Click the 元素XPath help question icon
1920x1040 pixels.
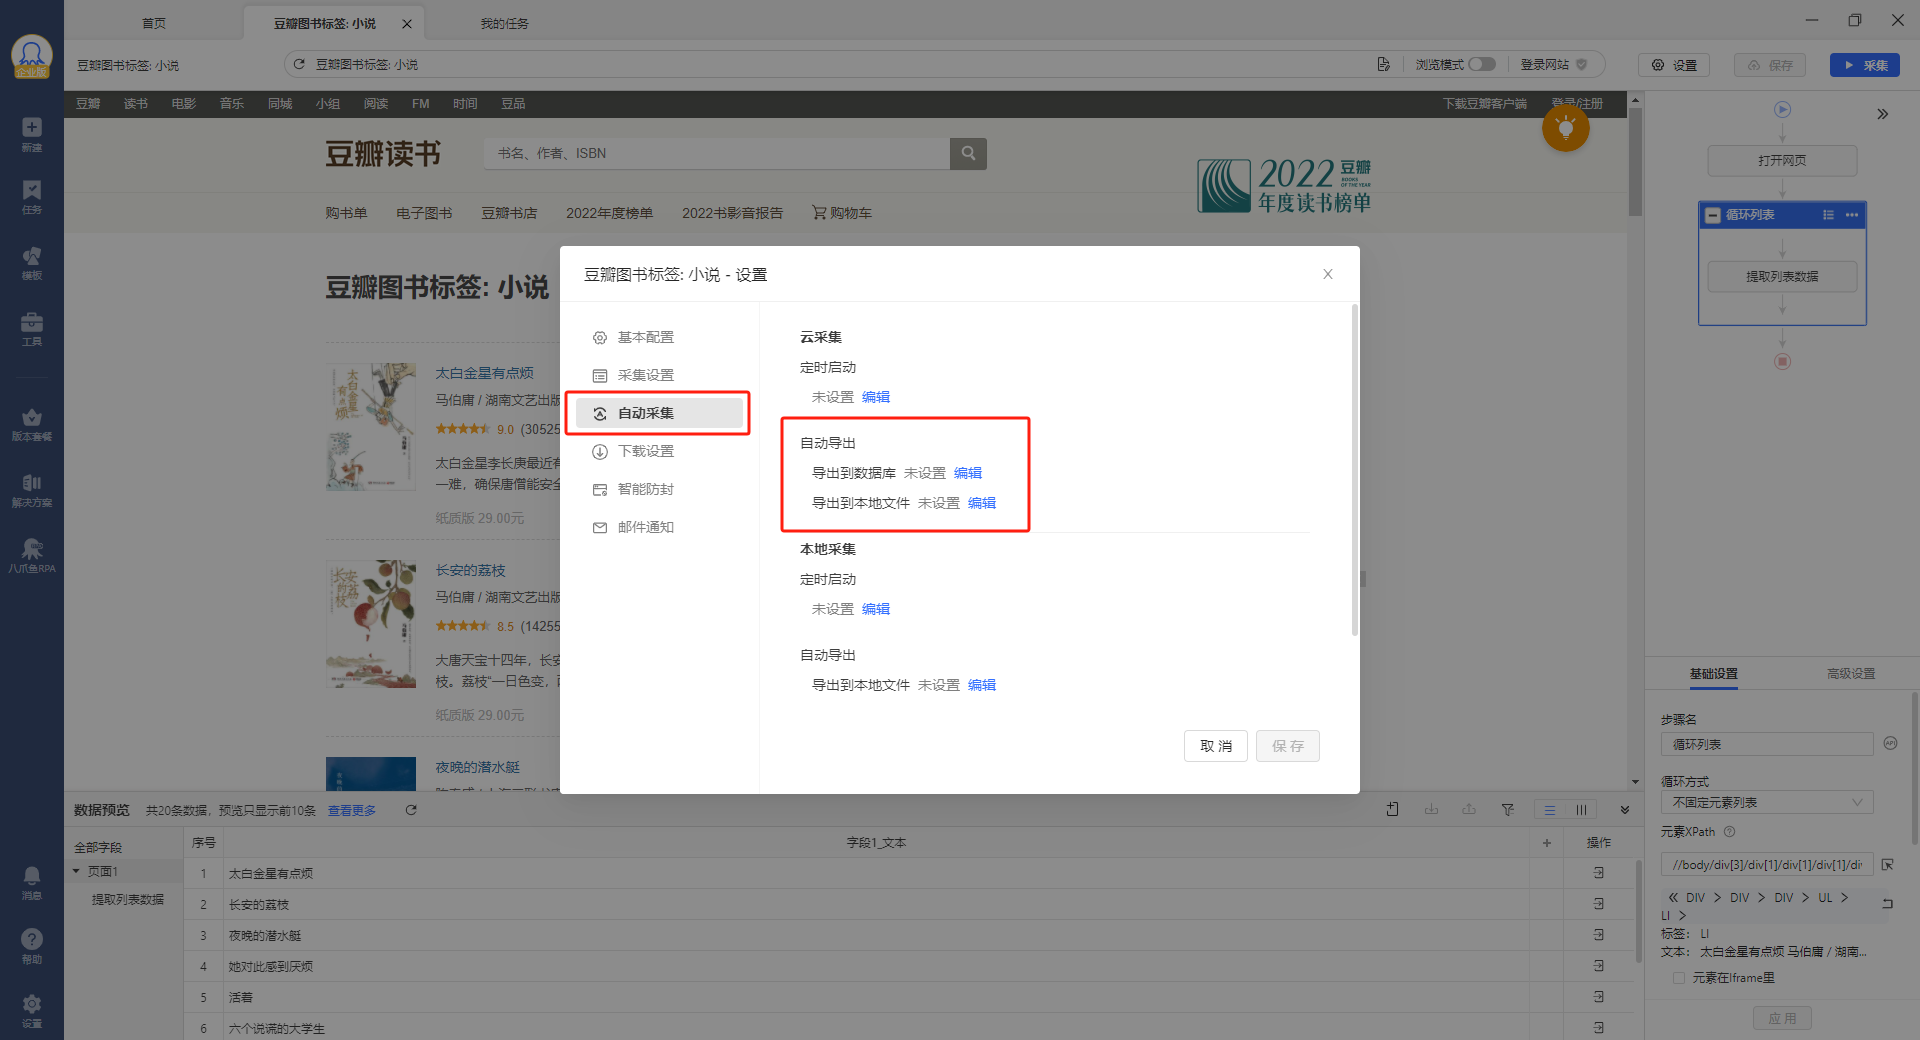1730,831
